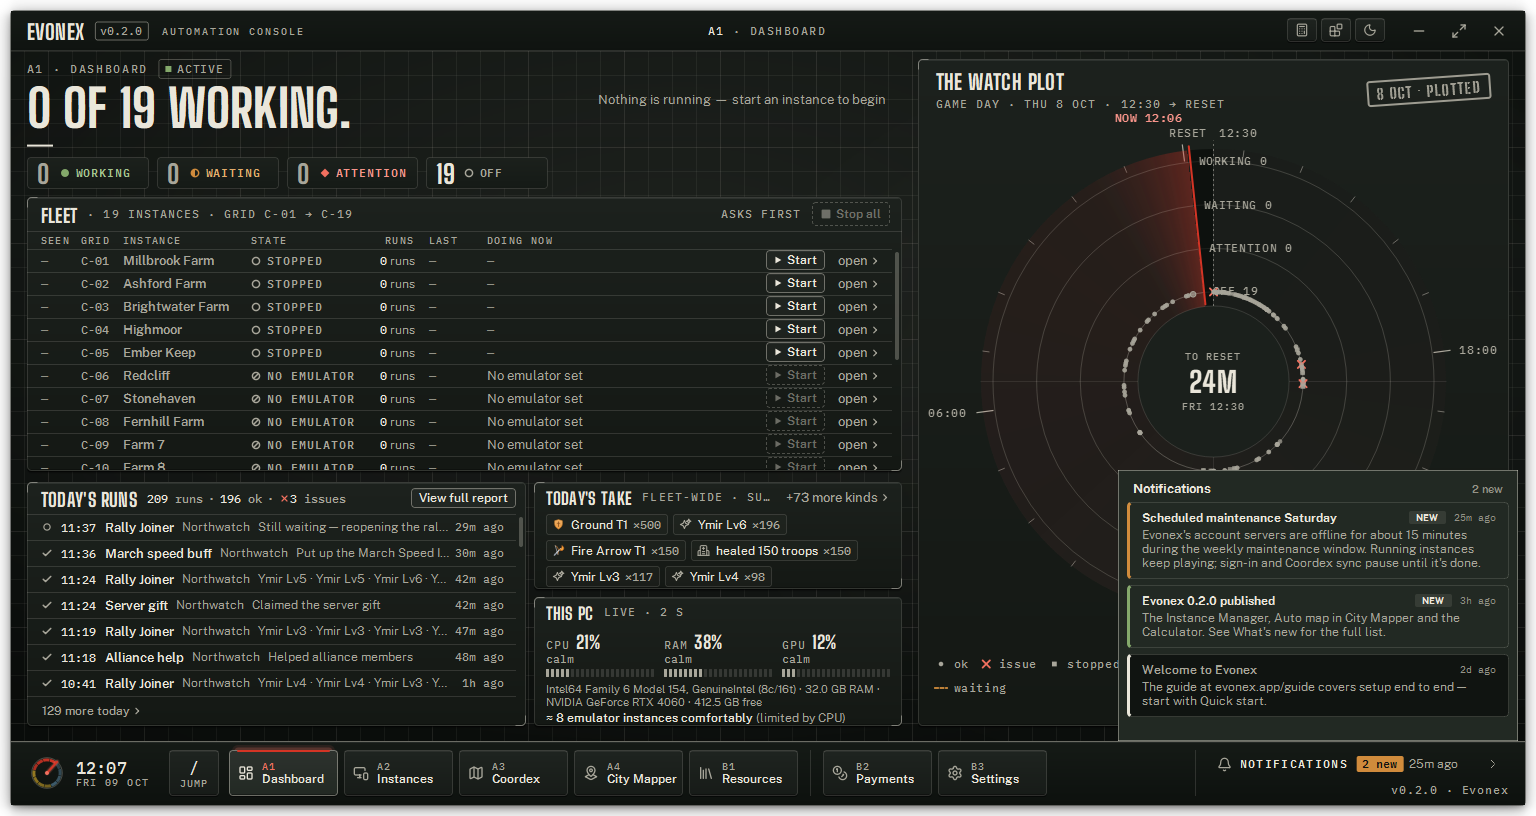Click the pin icon on Ymir Lv3 chip
1536x816 pixels.
tap(559, 577)
